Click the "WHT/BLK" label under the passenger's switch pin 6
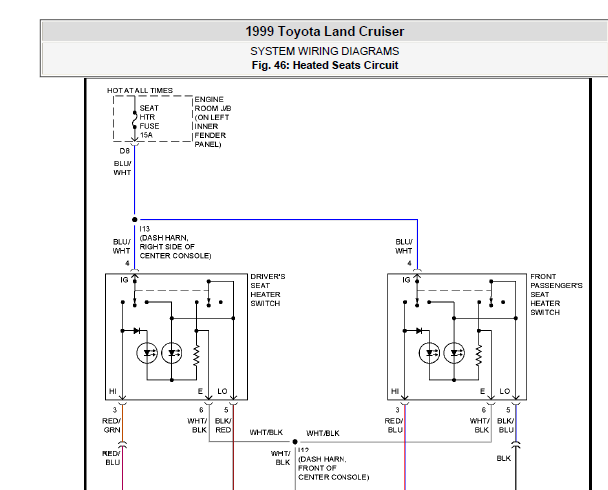The width and height of the screenshot is (608, 490). tap(480, 425)
